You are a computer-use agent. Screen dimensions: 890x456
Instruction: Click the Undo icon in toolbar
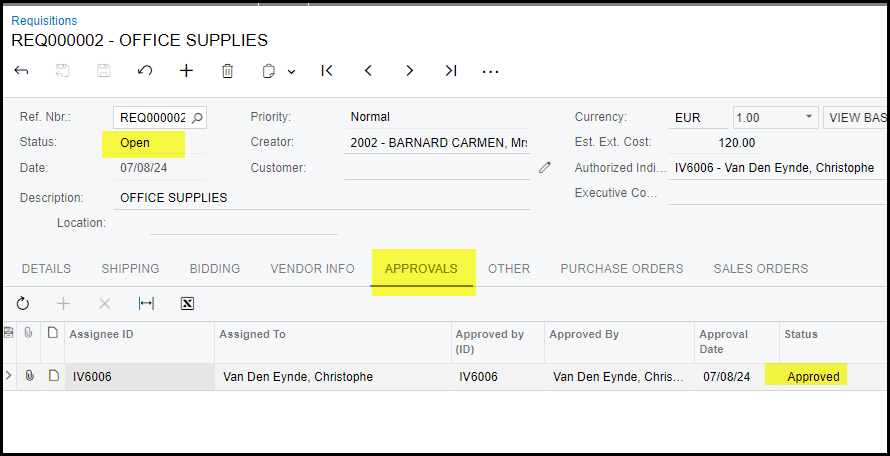coord(145,71)
